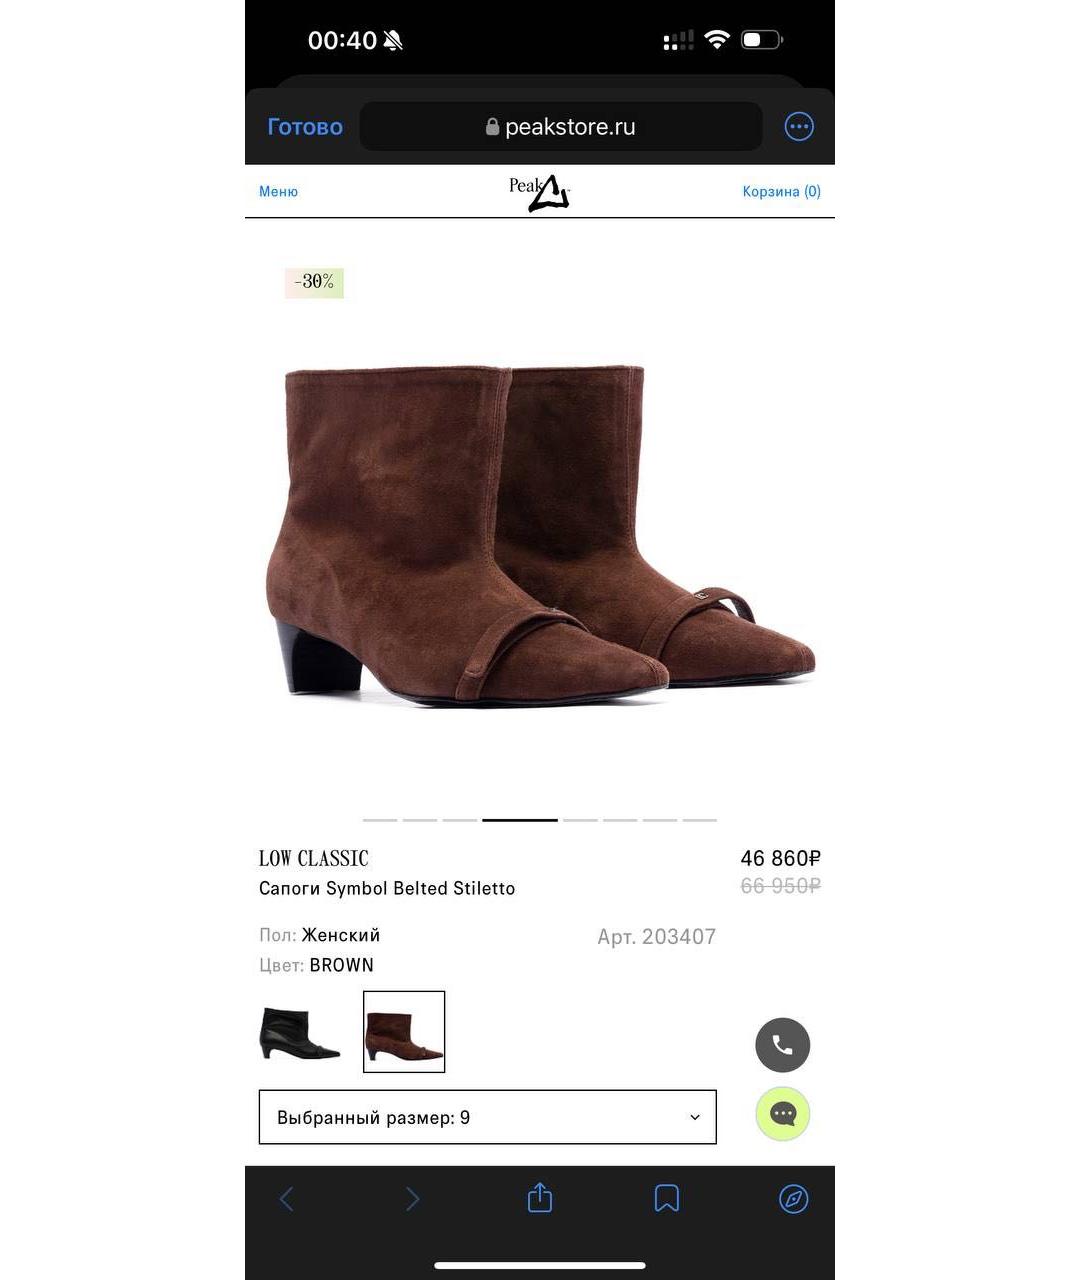1080x1280 pixels.
Task: Tap the compass open-in-Safari icon
Action: click(793, 1198)
